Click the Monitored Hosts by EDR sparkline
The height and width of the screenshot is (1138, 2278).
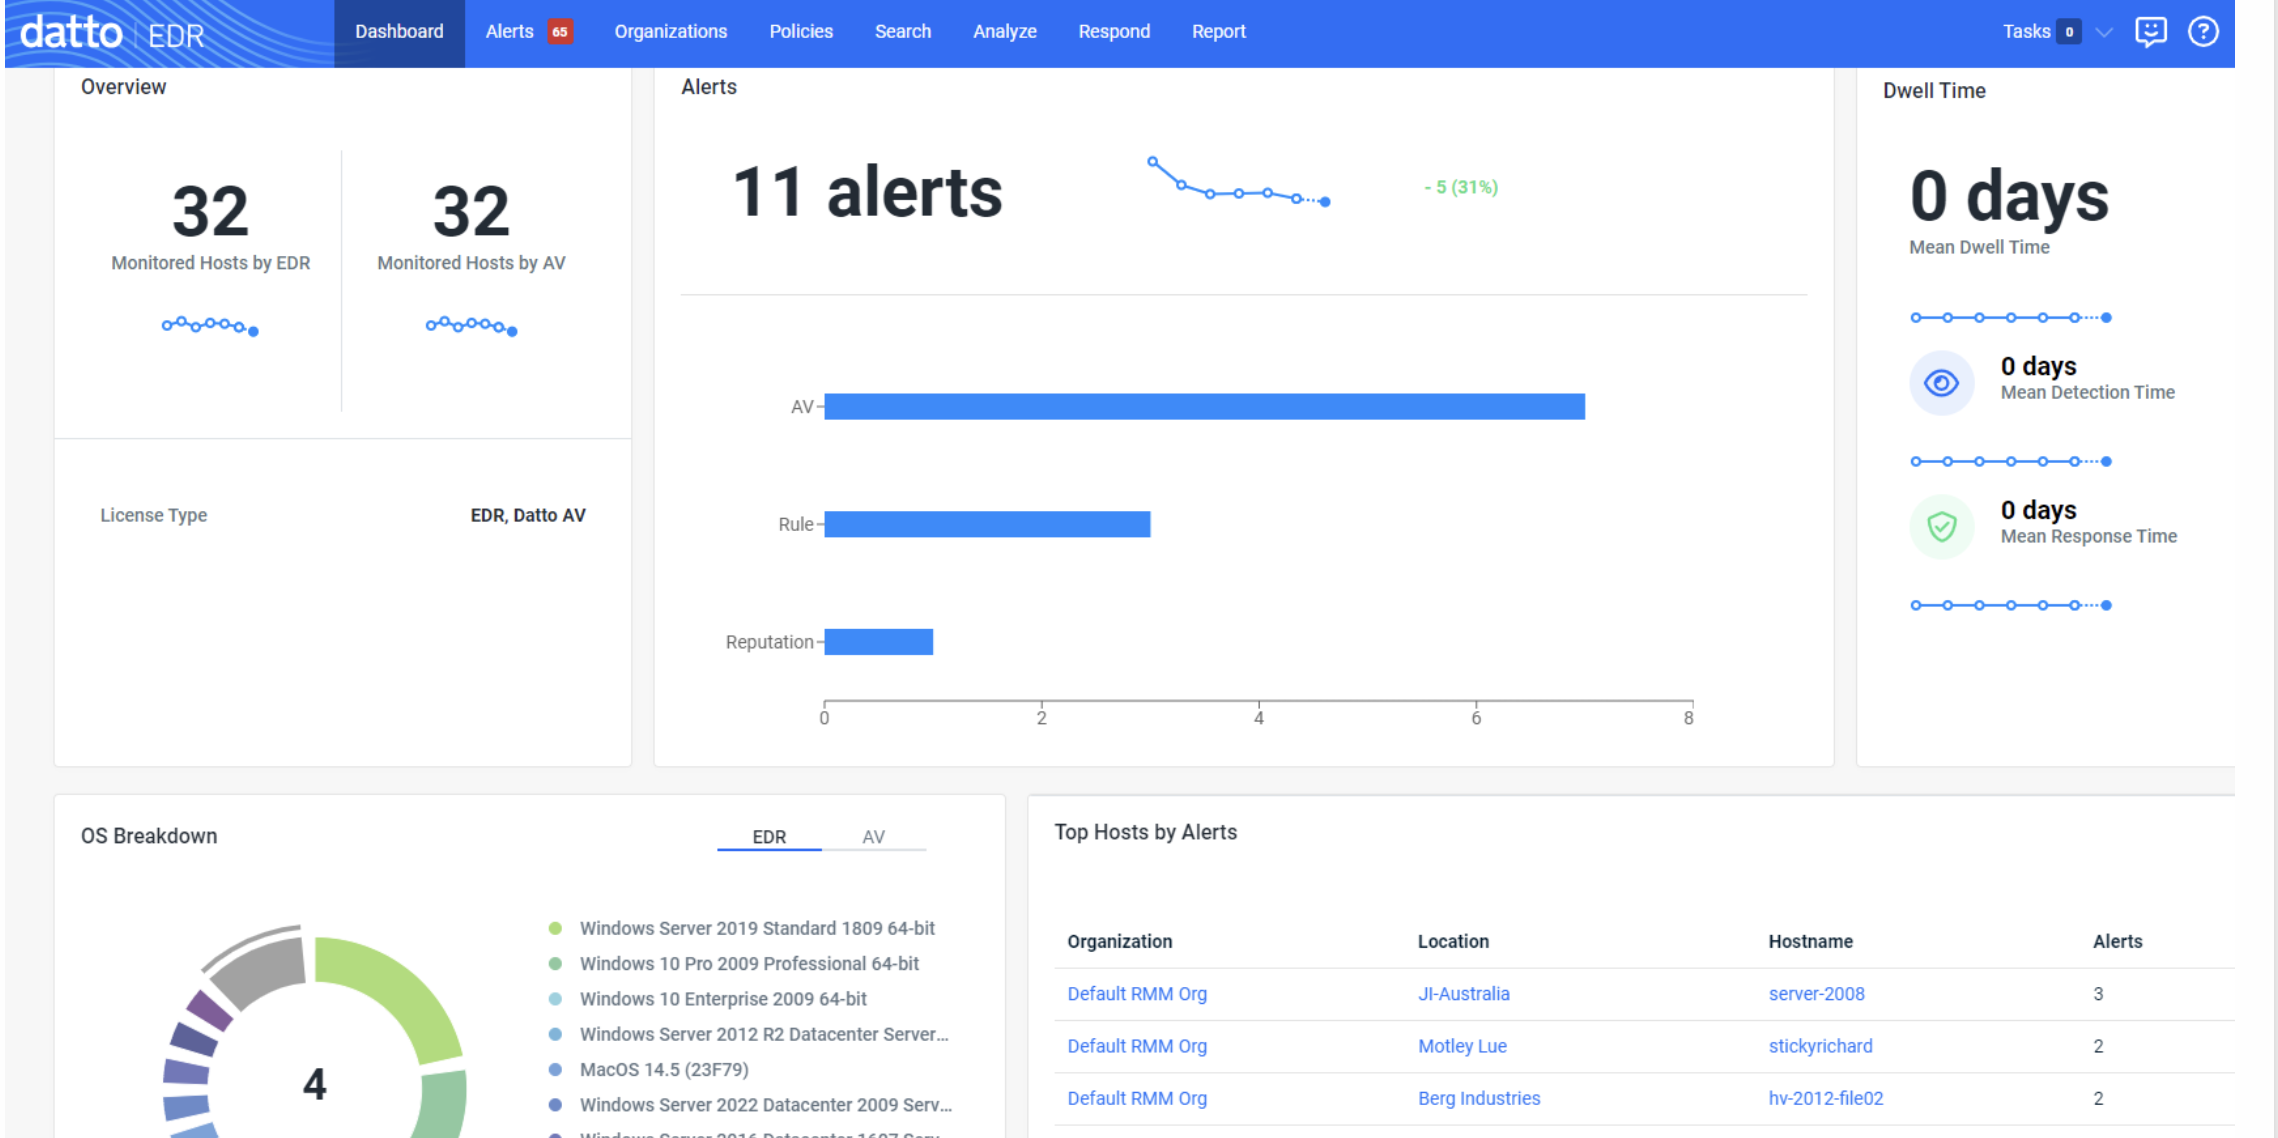coord(210,326)
